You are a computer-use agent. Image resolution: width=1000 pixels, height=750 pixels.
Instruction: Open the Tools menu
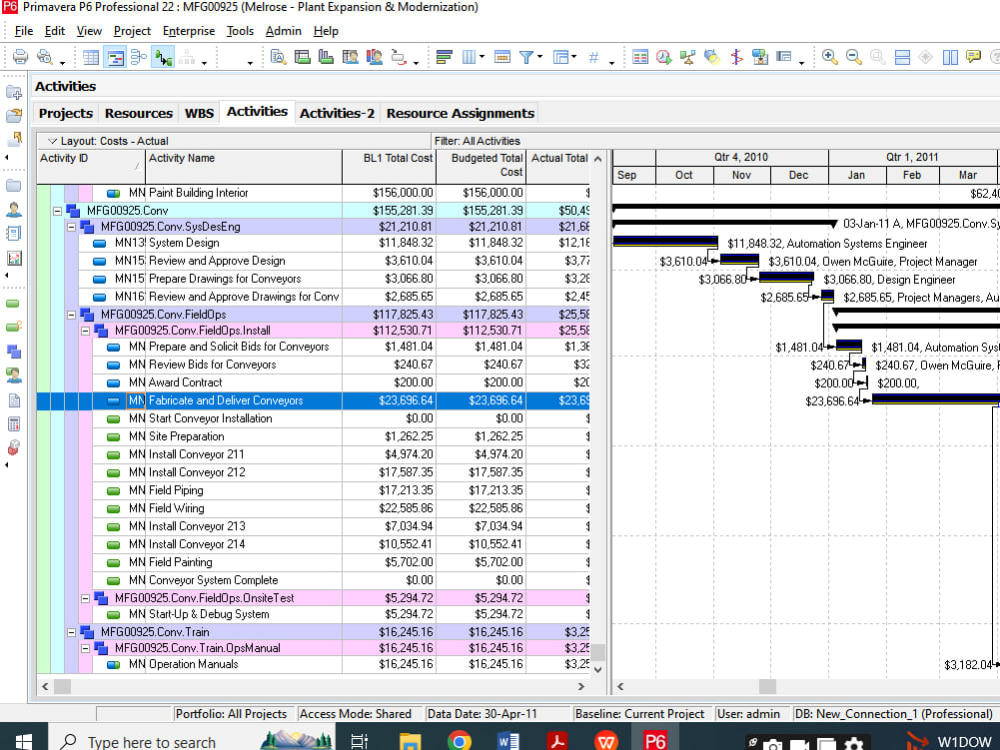click(x=240, y=31)
